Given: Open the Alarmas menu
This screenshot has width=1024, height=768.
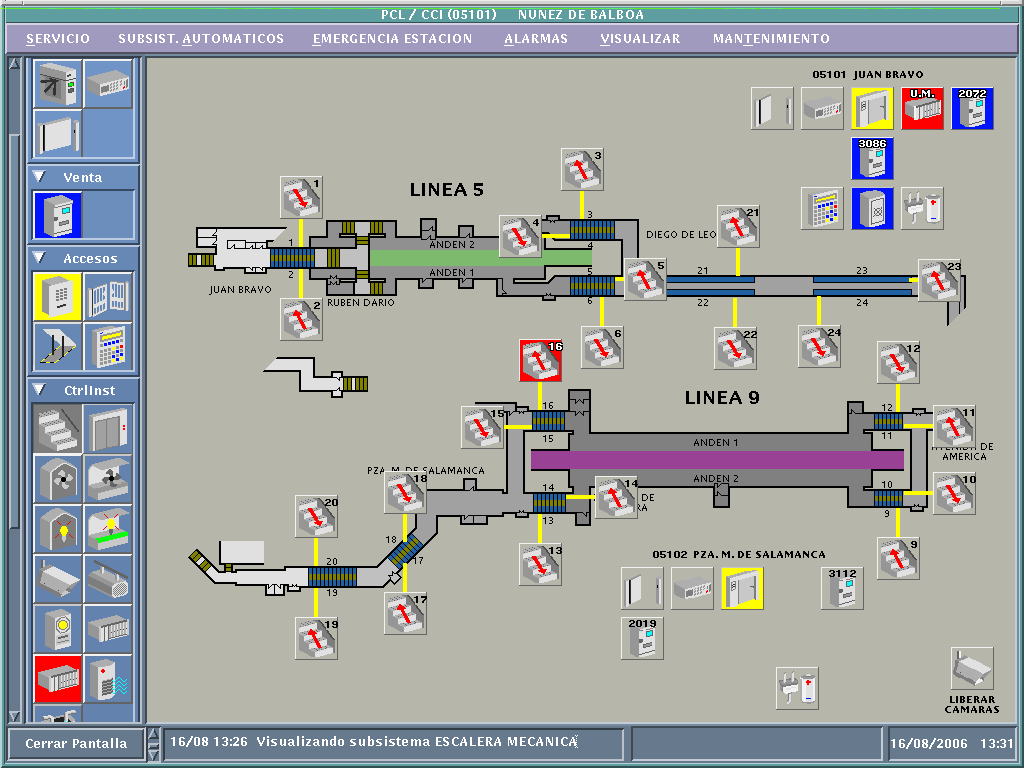Looking at the screenshot, I should (536, 39).
